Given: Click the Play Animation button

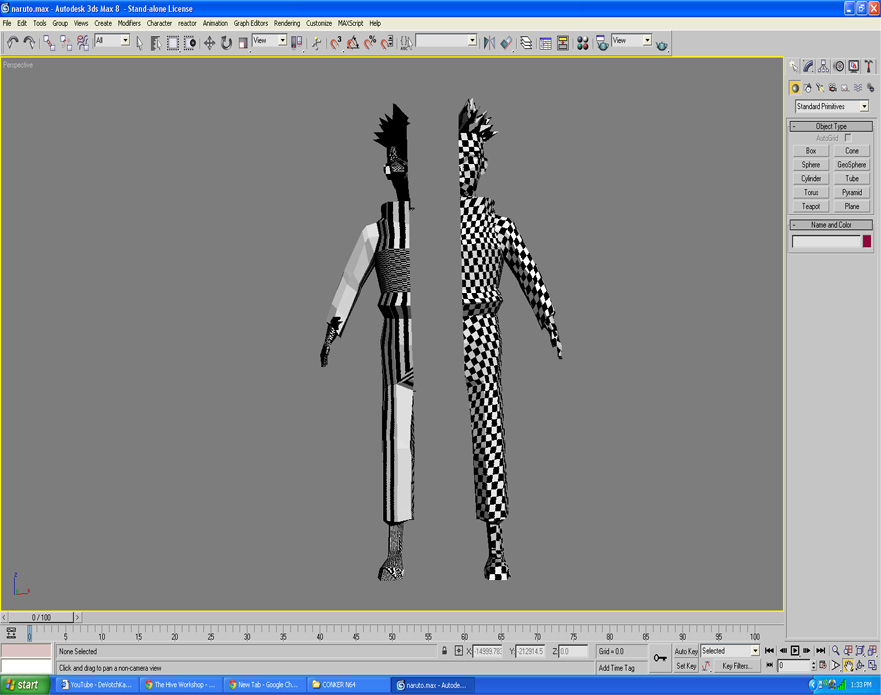Looking at the screenshot, I should (x=794, y=651).
